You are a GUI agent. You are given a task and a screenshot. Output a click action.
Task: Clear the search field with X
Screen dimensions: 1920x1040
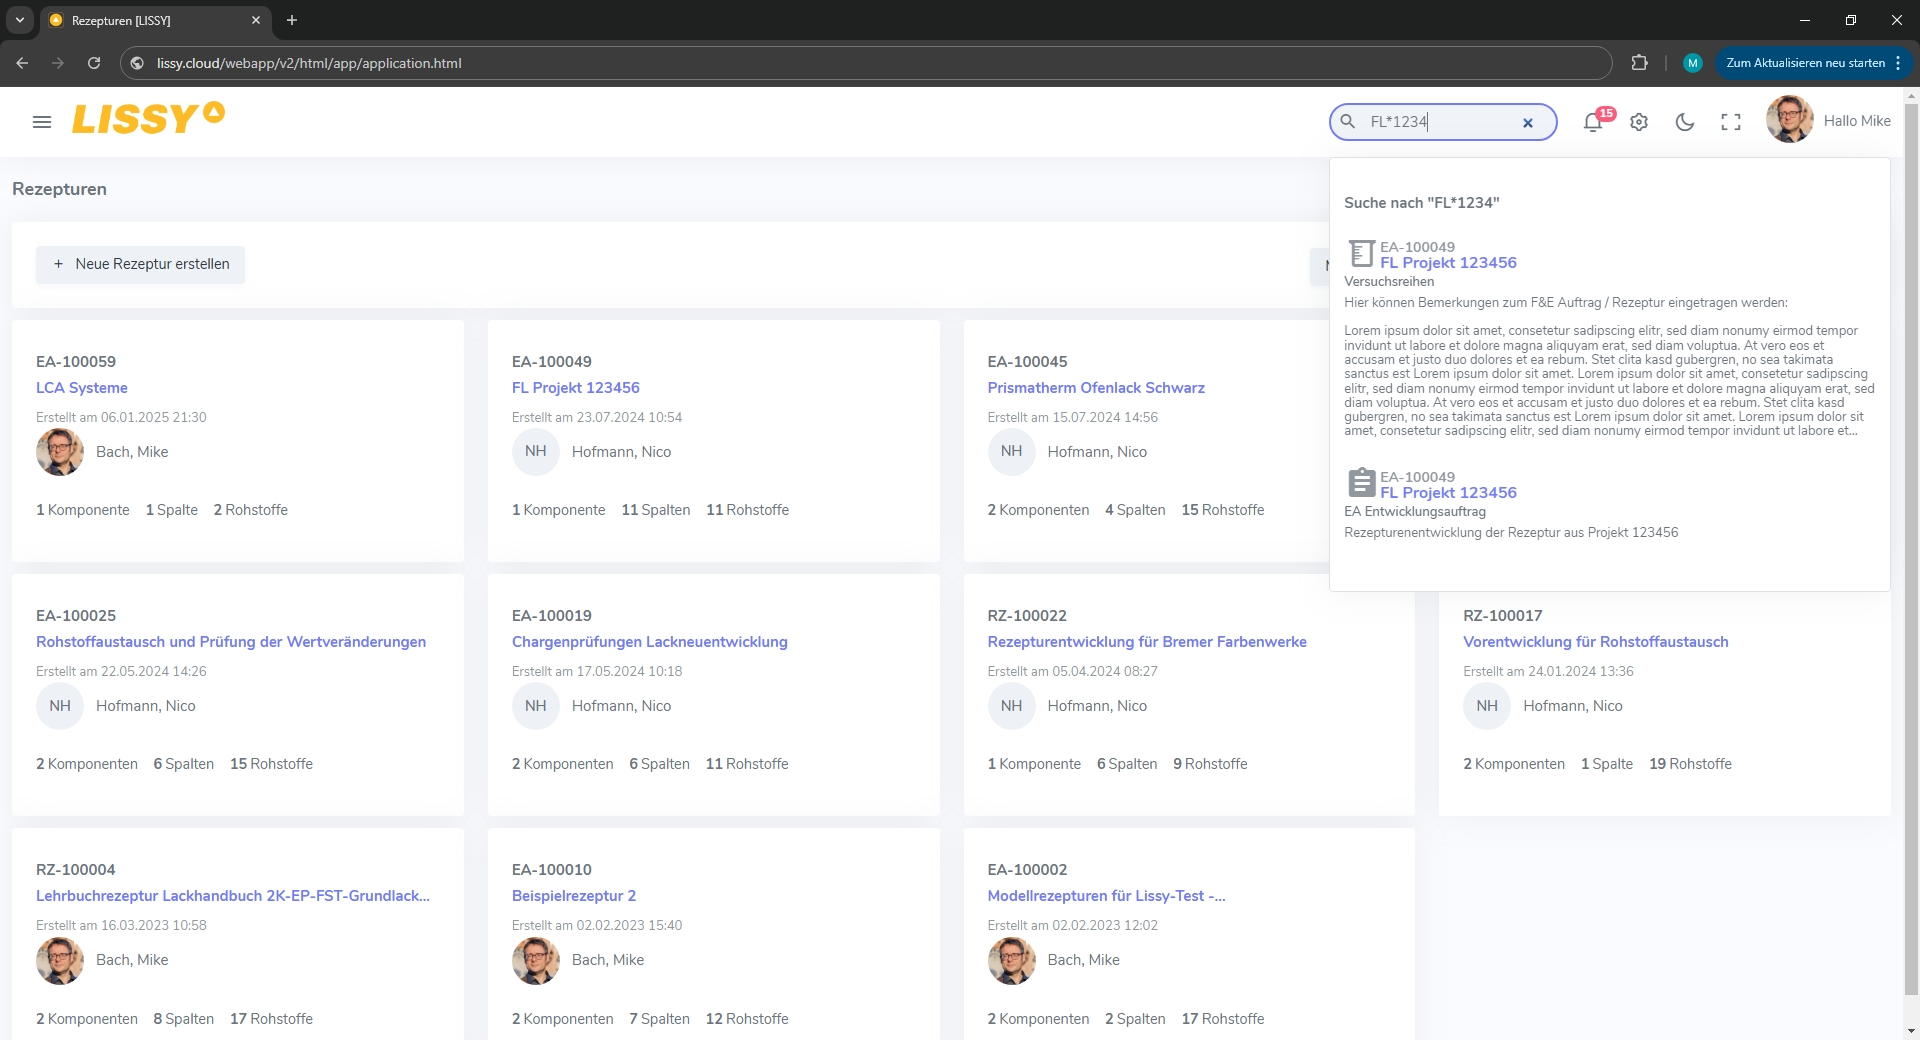[1528, 123]
